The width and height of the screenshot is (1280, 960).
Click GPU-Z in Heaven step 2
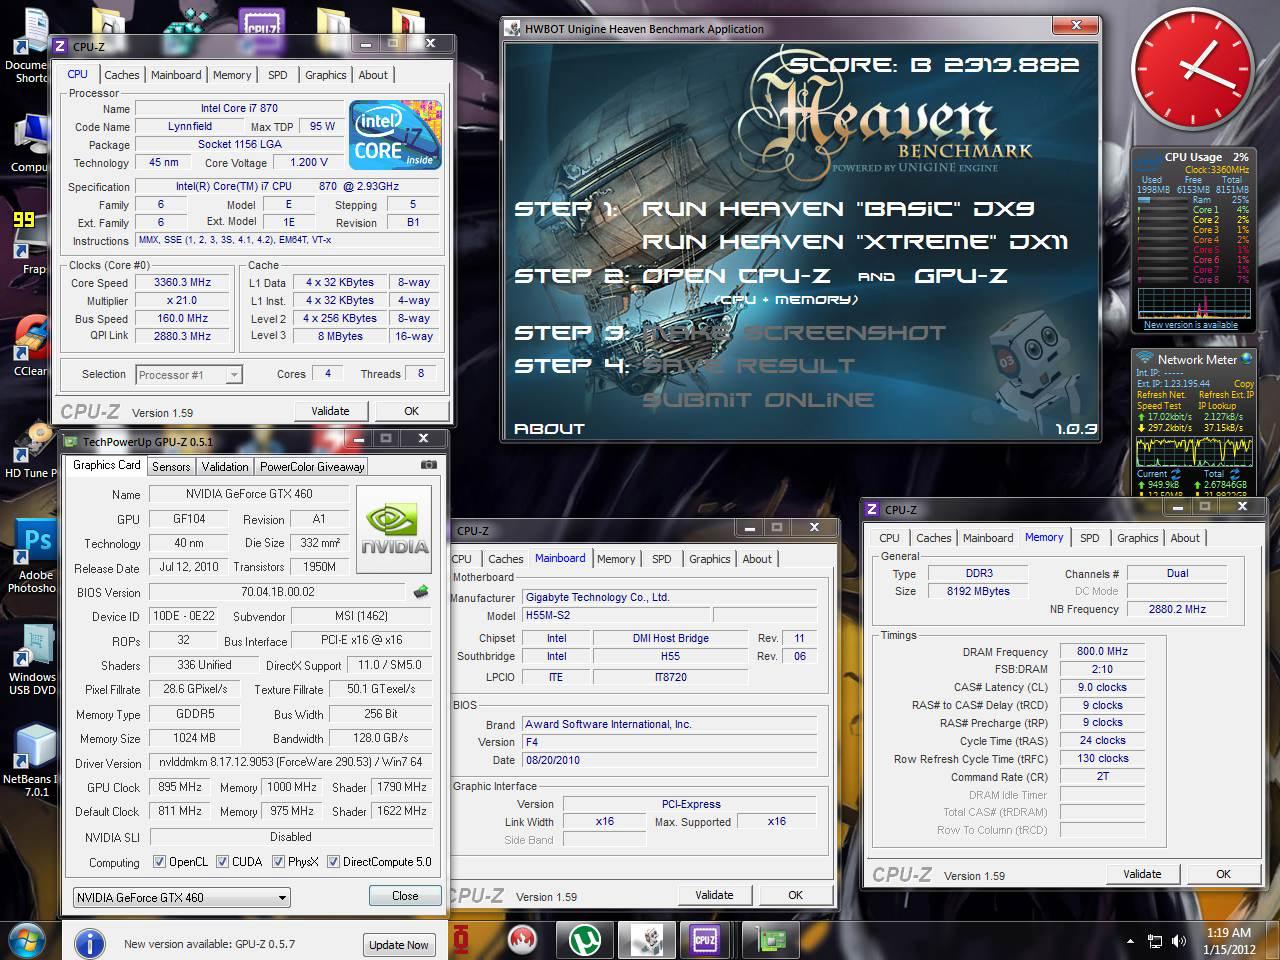tap(961, 276)
